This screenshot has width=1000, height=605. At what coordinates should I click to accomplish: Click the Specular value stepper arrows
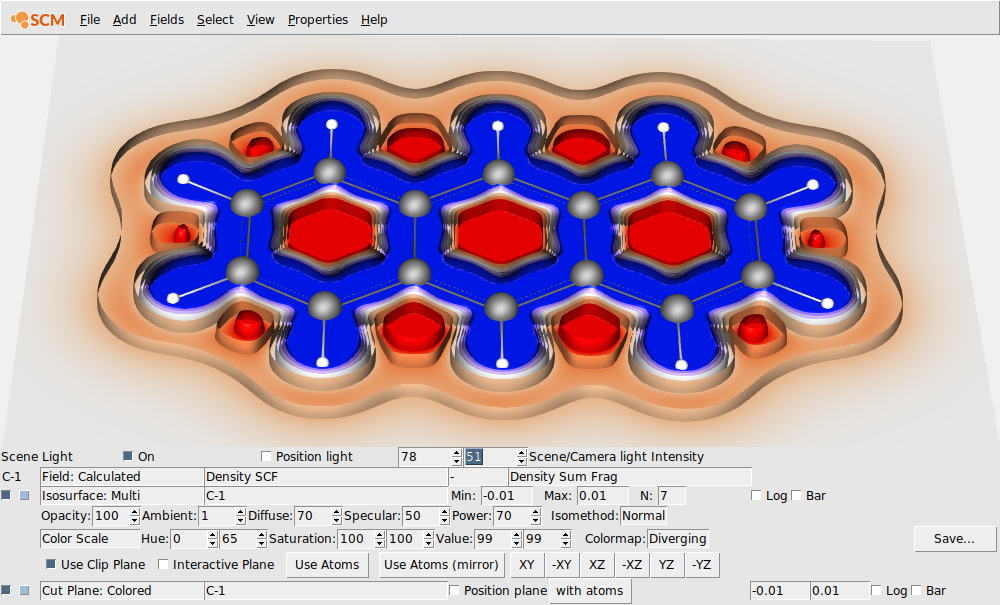tap(445, 516)
